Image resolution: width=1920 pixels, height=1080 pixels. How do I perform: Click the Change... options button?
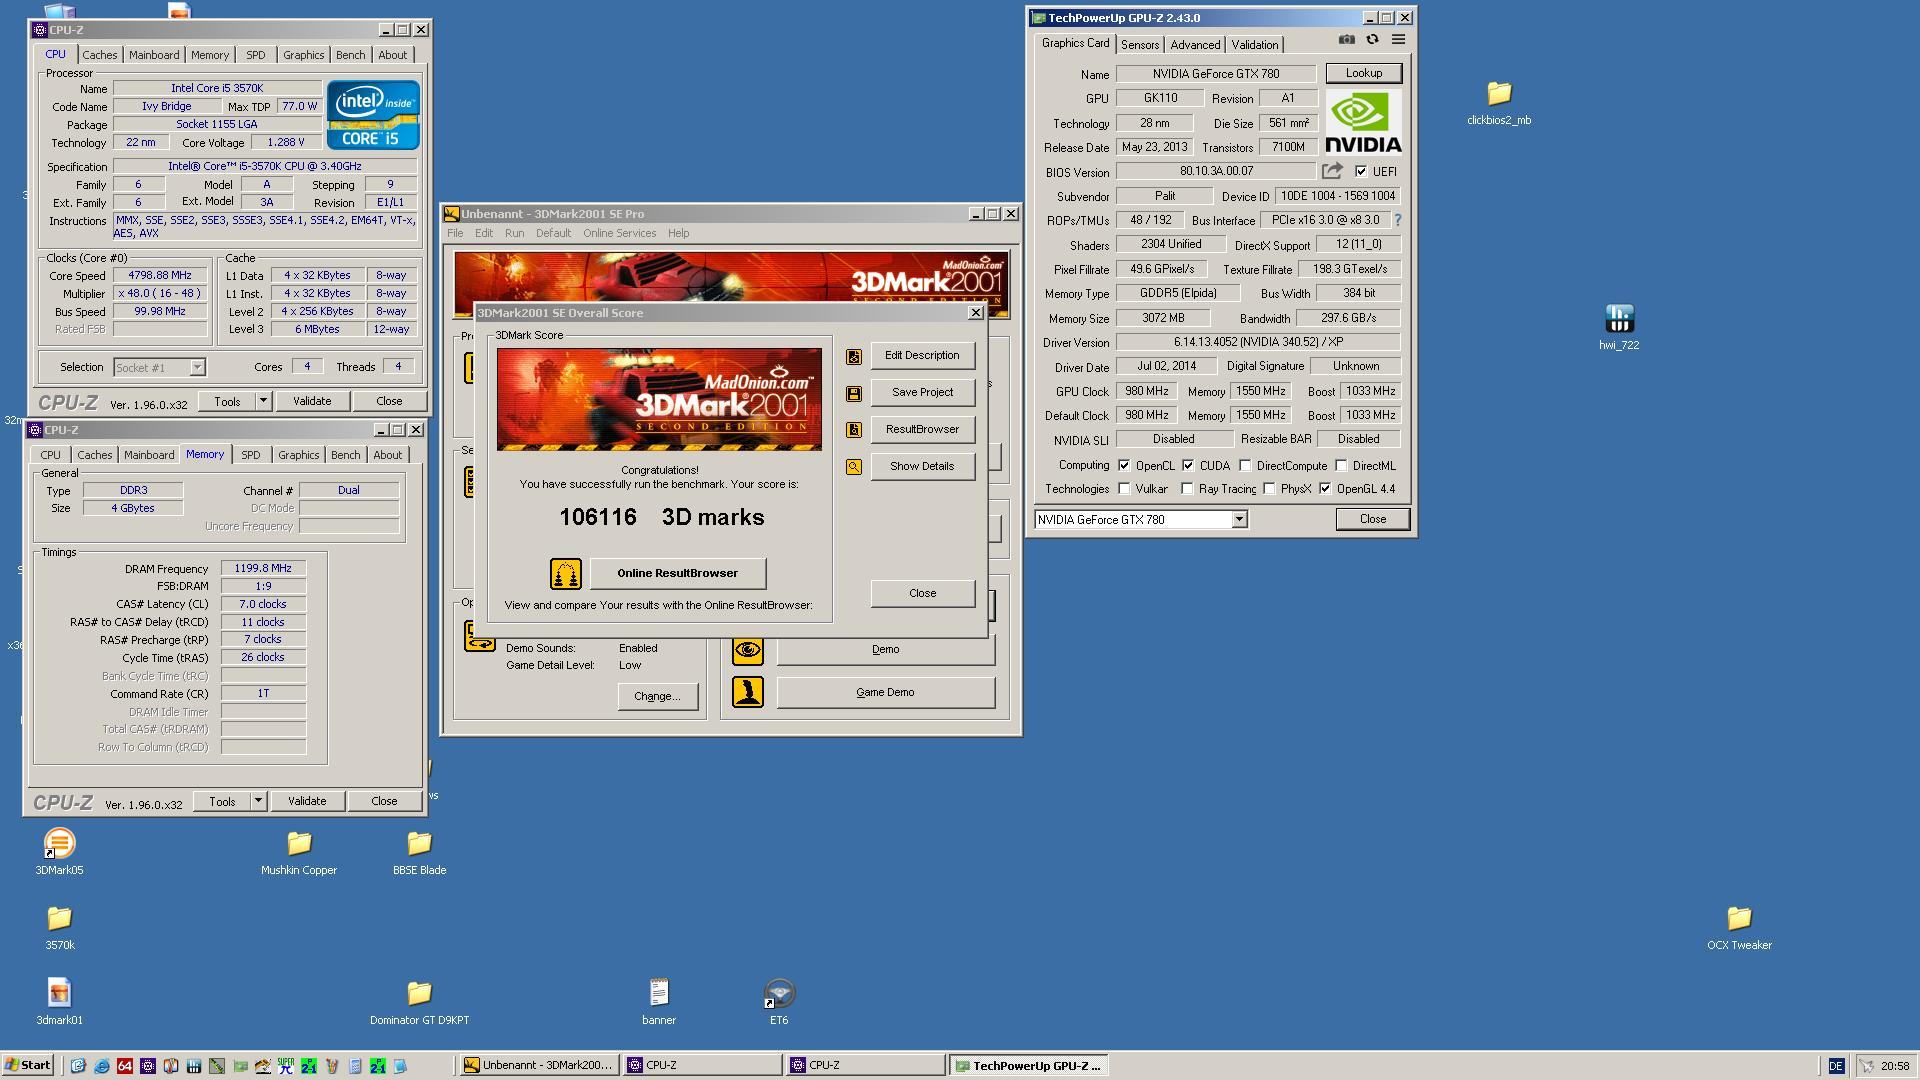(x=657, y=697)
